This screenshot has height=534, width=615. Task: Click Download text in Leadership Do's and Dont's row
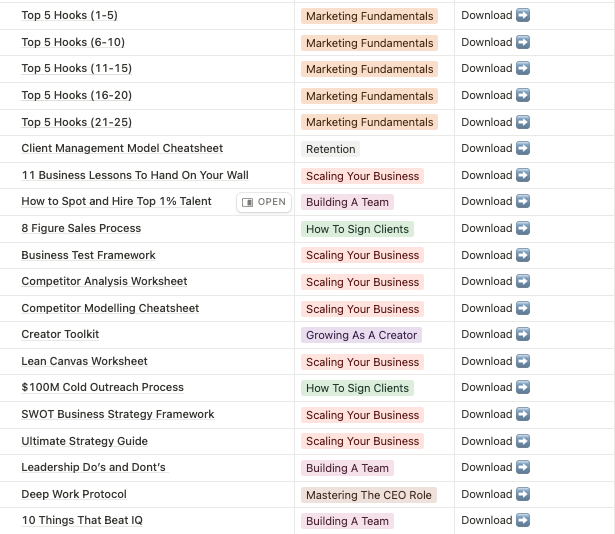pos(487,467)
